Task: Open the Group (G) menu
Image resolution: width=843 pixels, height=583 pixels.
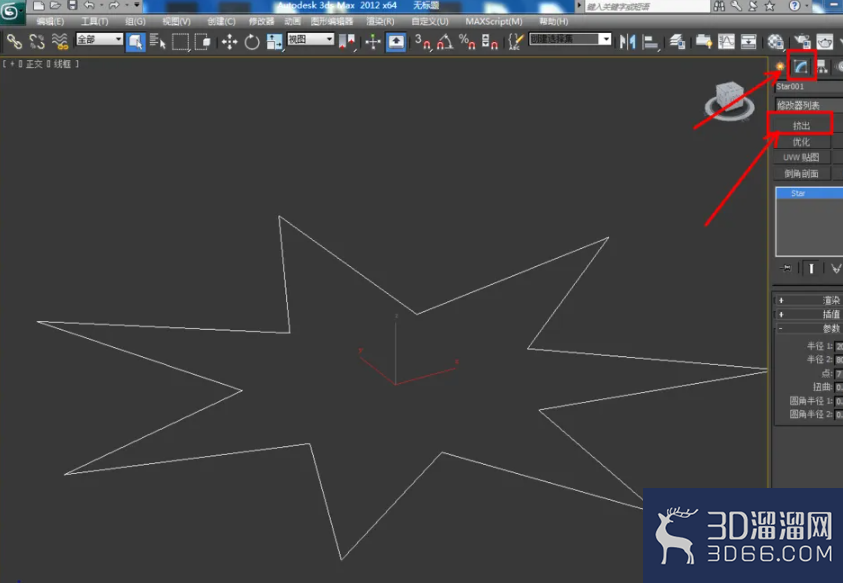Action: pos(135,22)
